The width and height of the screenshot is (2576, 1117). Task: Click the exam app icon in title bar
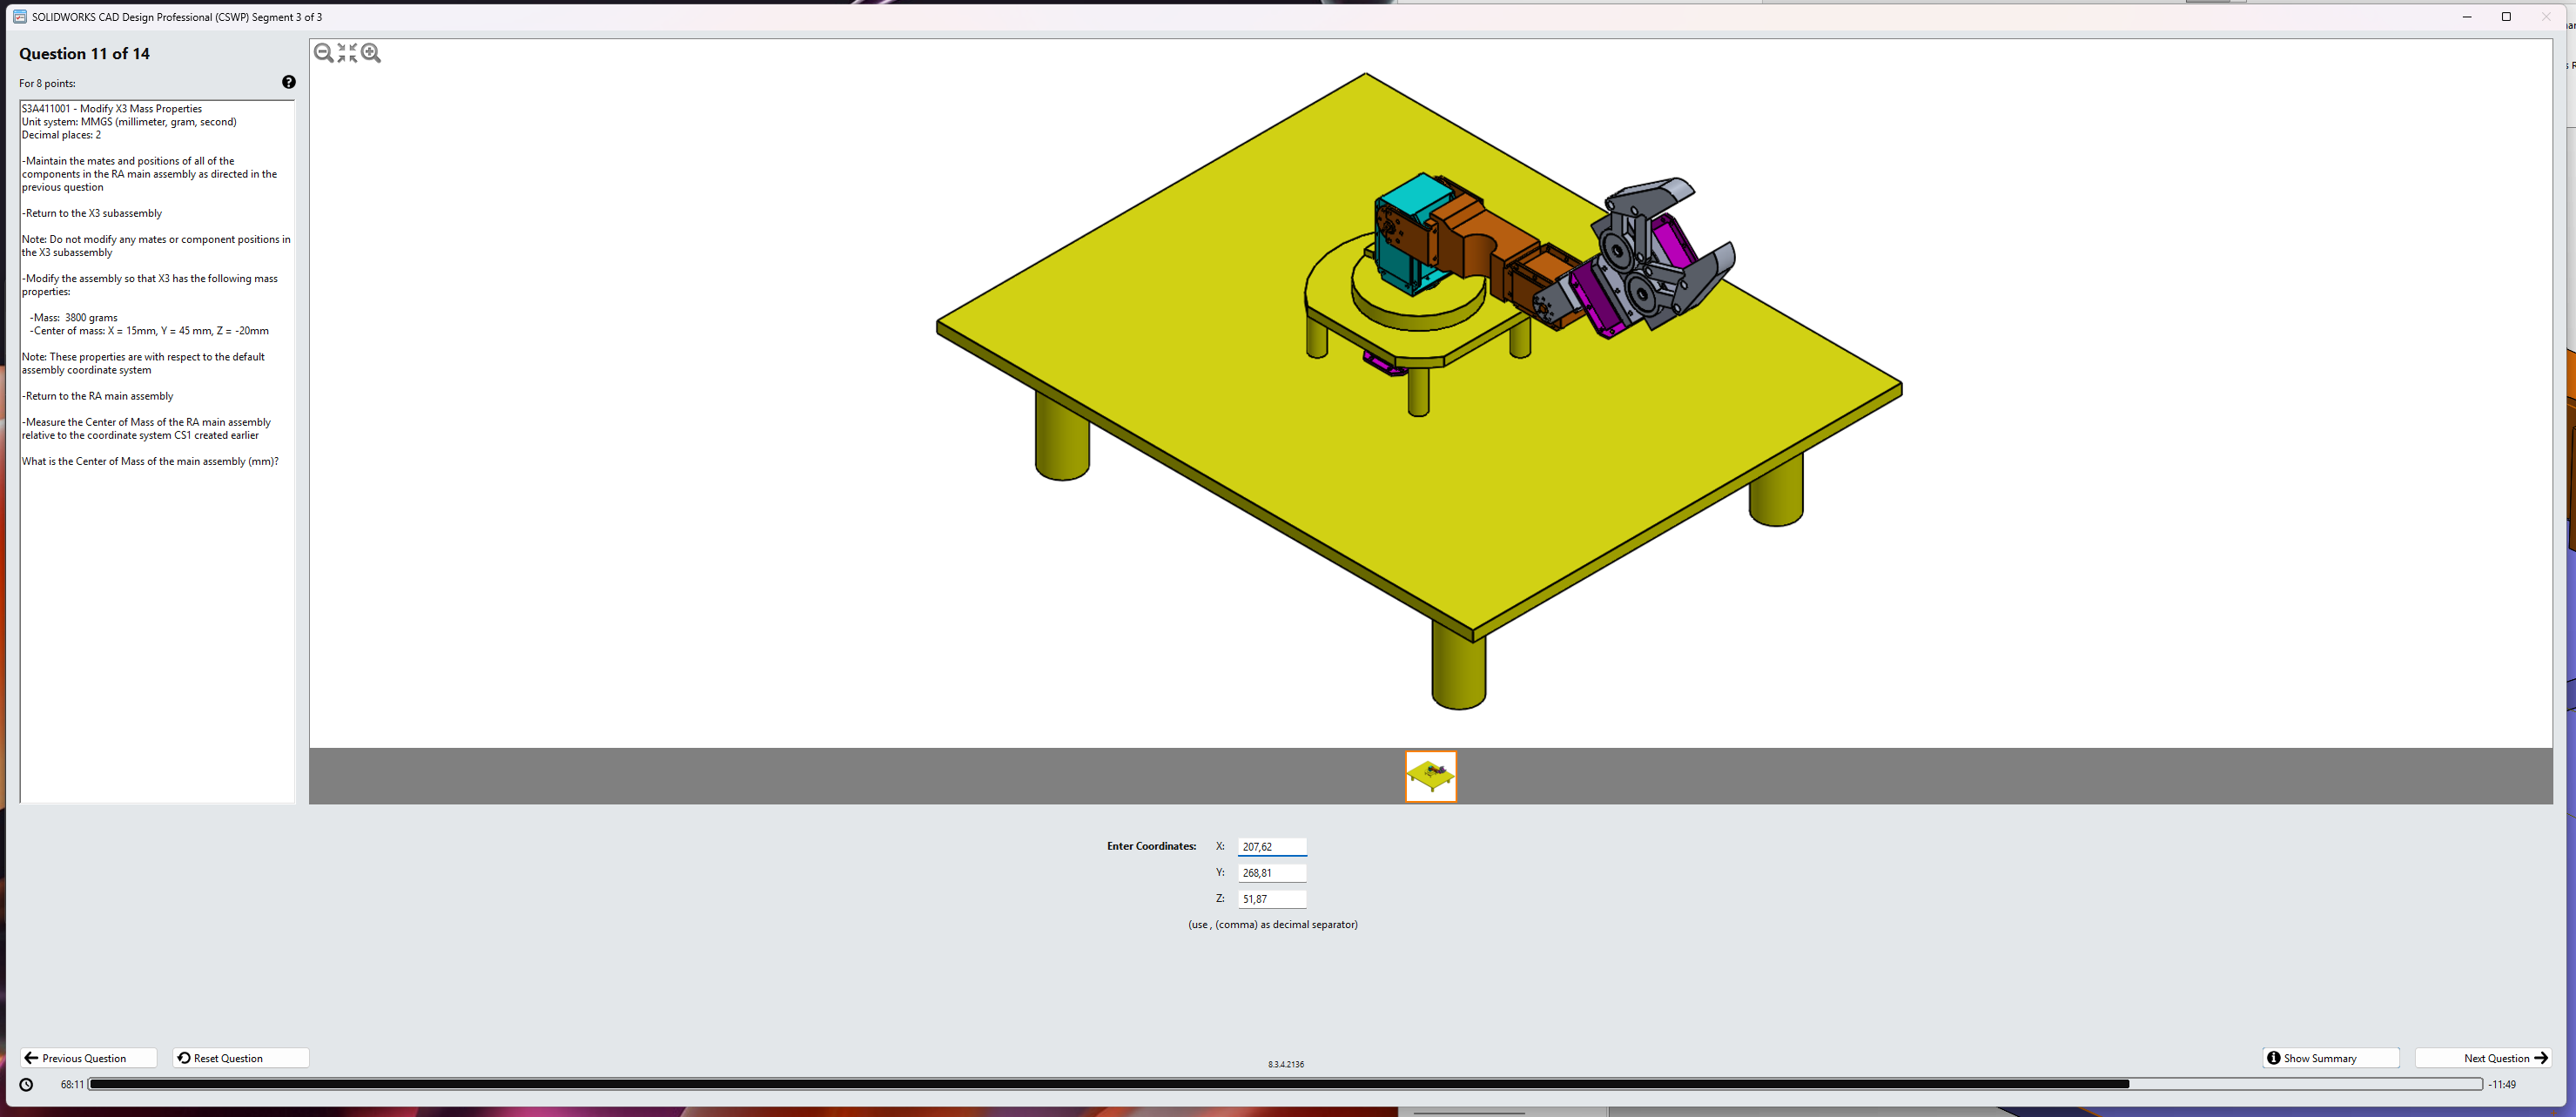tap(19, 17)
